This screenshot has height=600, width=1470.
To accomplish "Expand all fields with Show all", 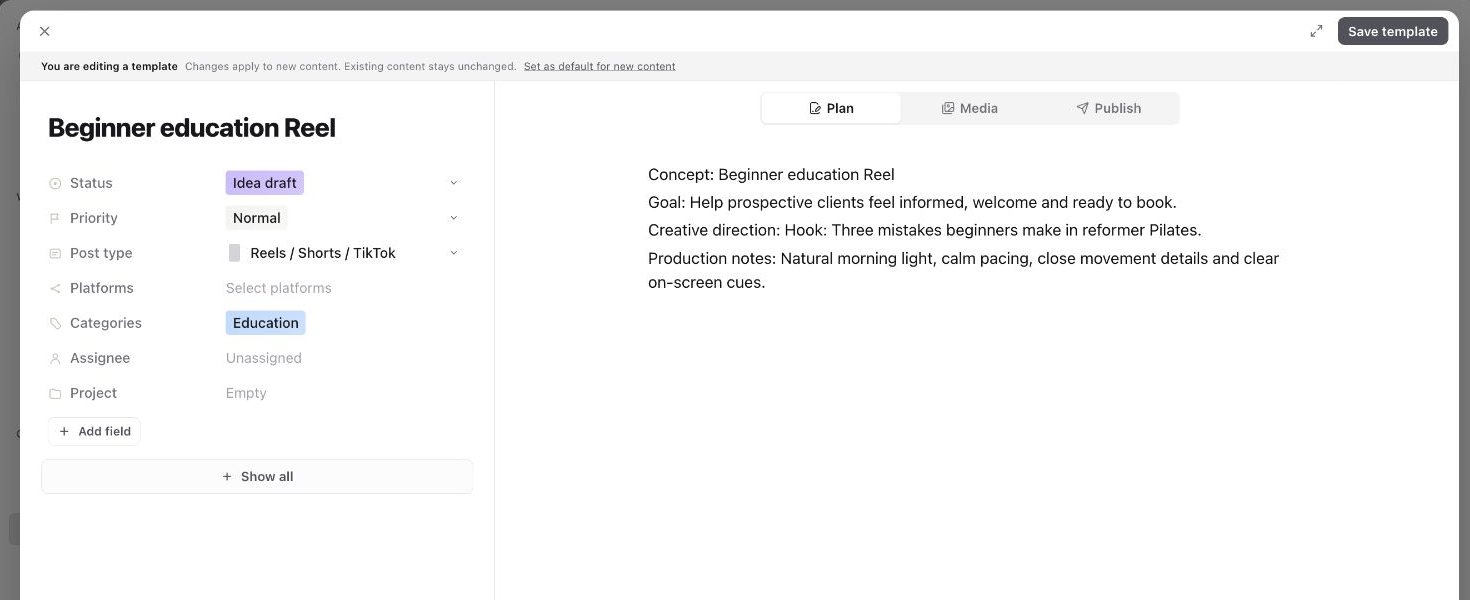I will point(257,476).
